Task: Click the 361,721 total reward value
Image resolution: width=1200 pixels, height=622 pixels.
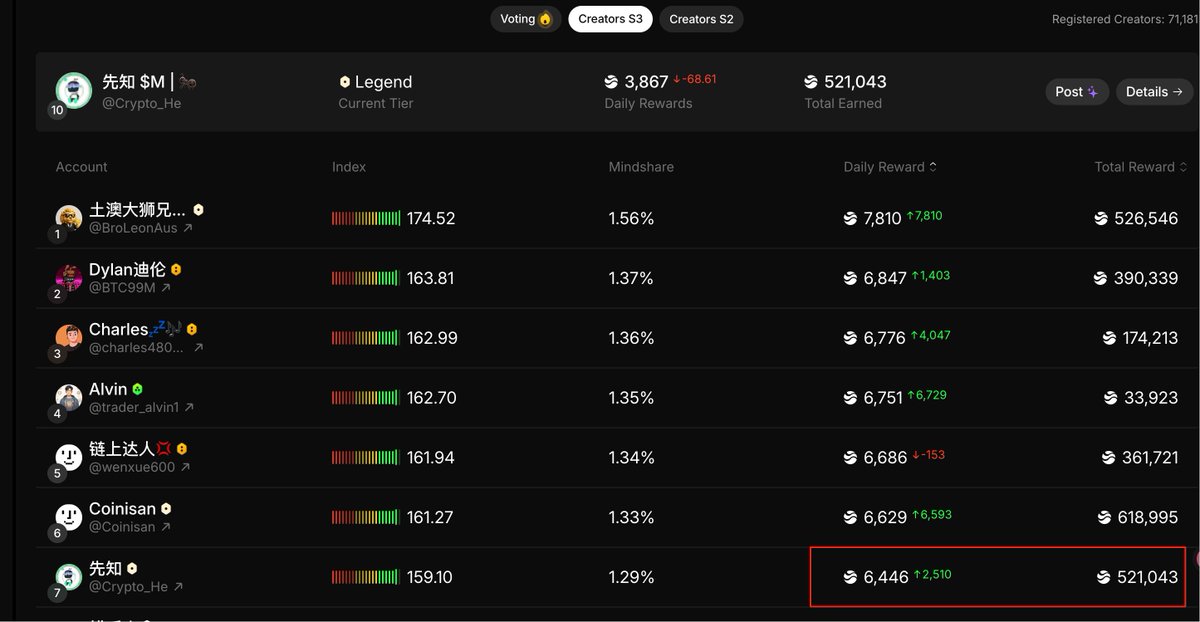Action: point(1150,457)
